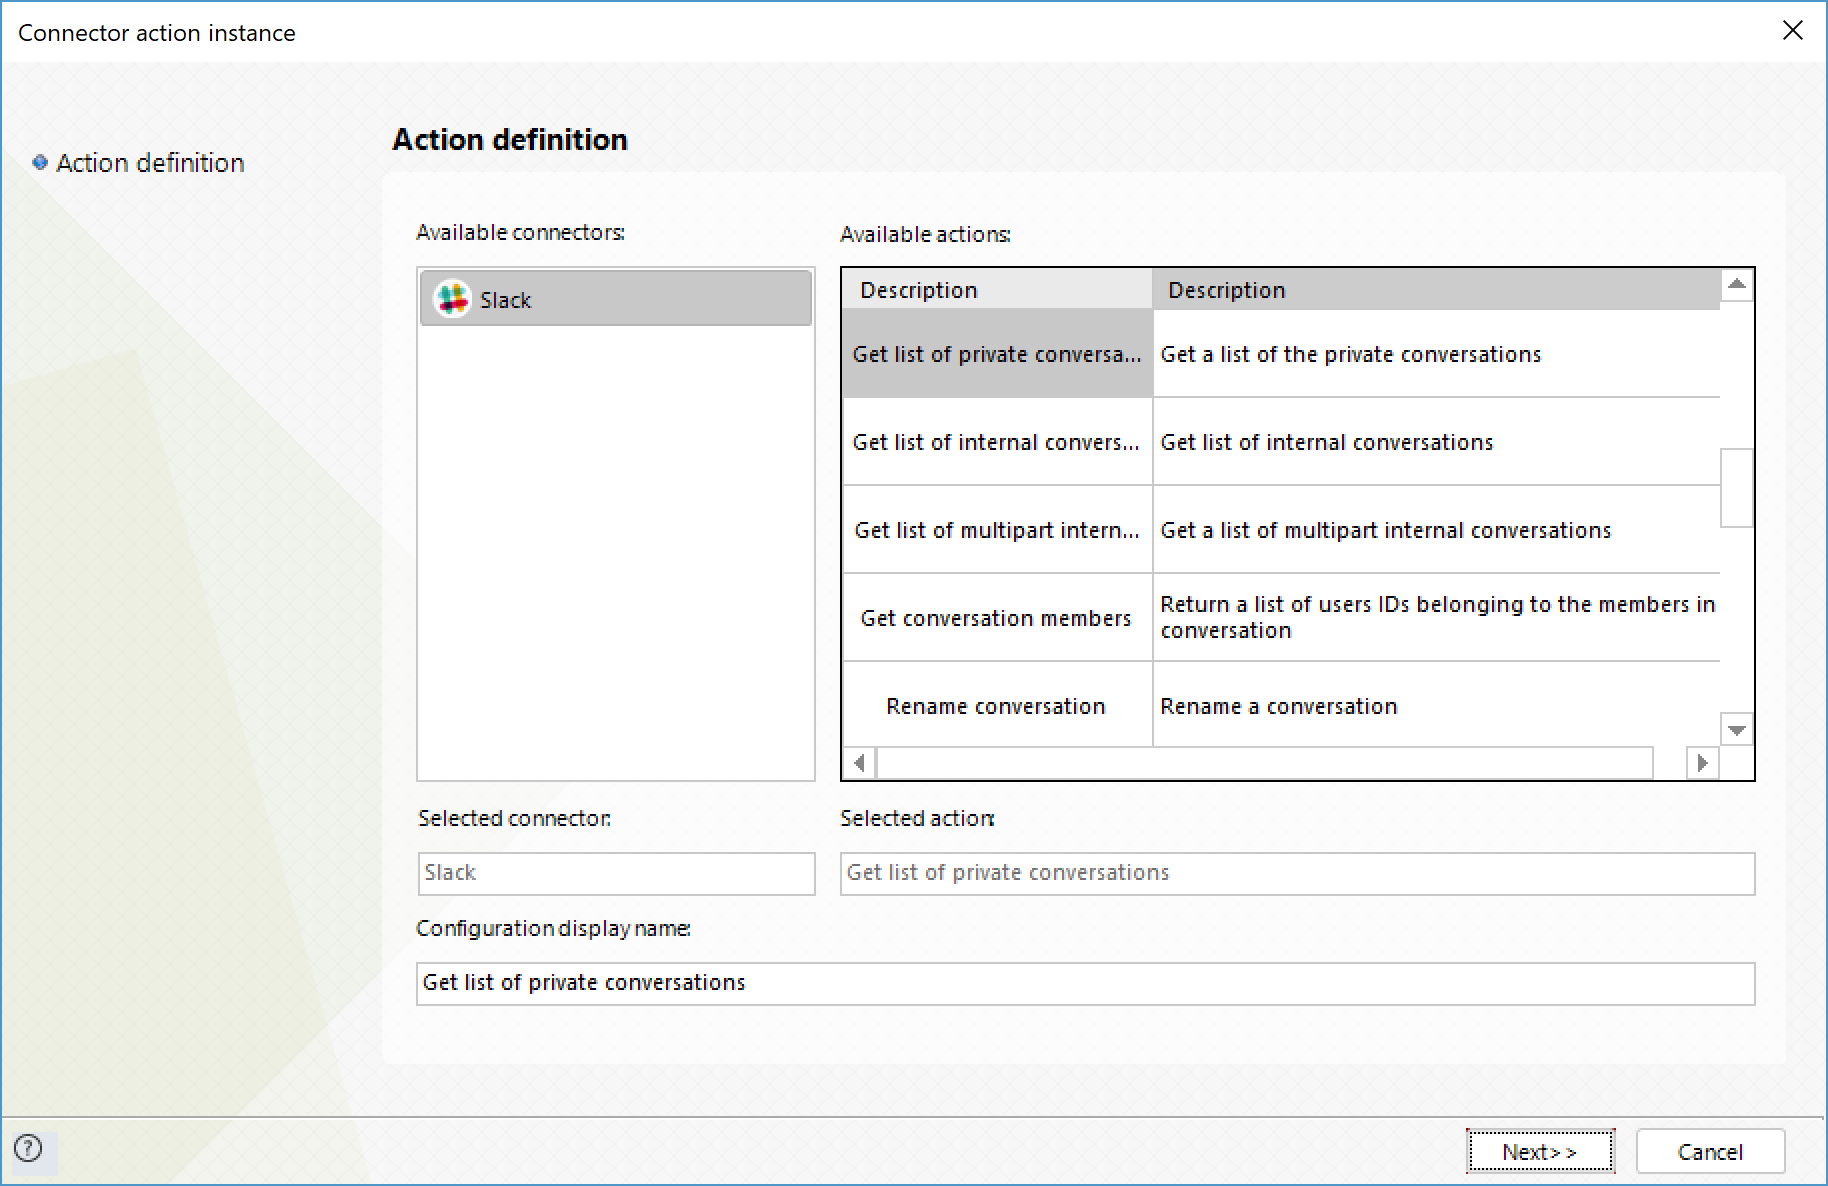Click Selected connector field showing Slack
The width and height of the screenshot is (1828, 1186).
click(x=616, y=873)
